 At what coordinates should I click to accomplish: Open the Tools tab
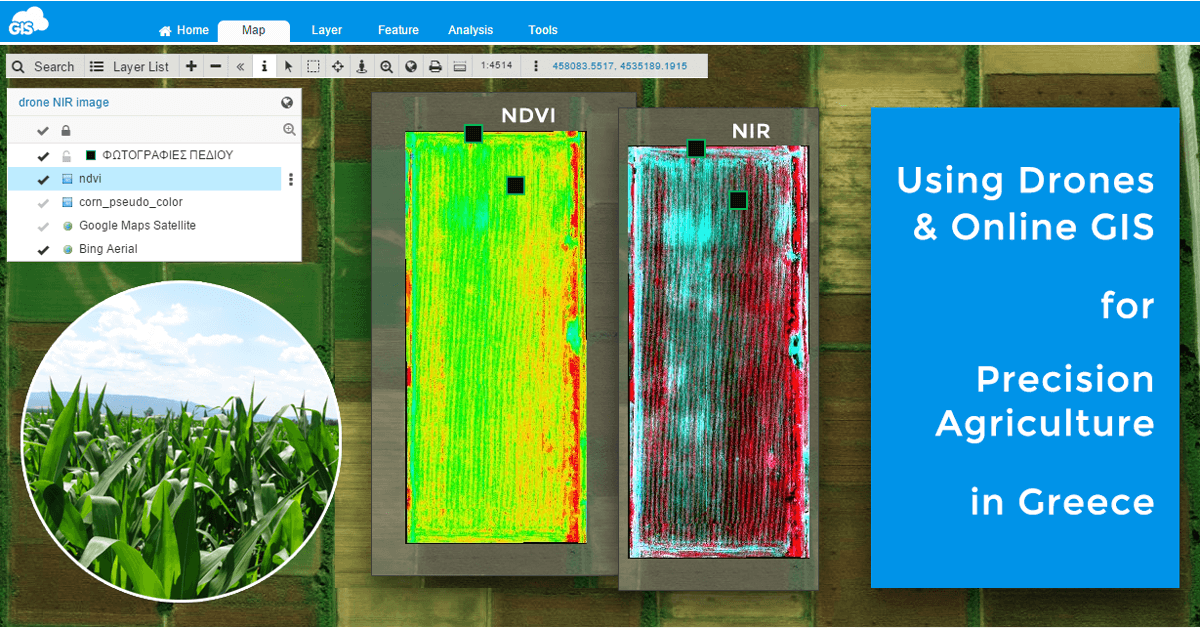pyautogui.click(x=543, y=30)
